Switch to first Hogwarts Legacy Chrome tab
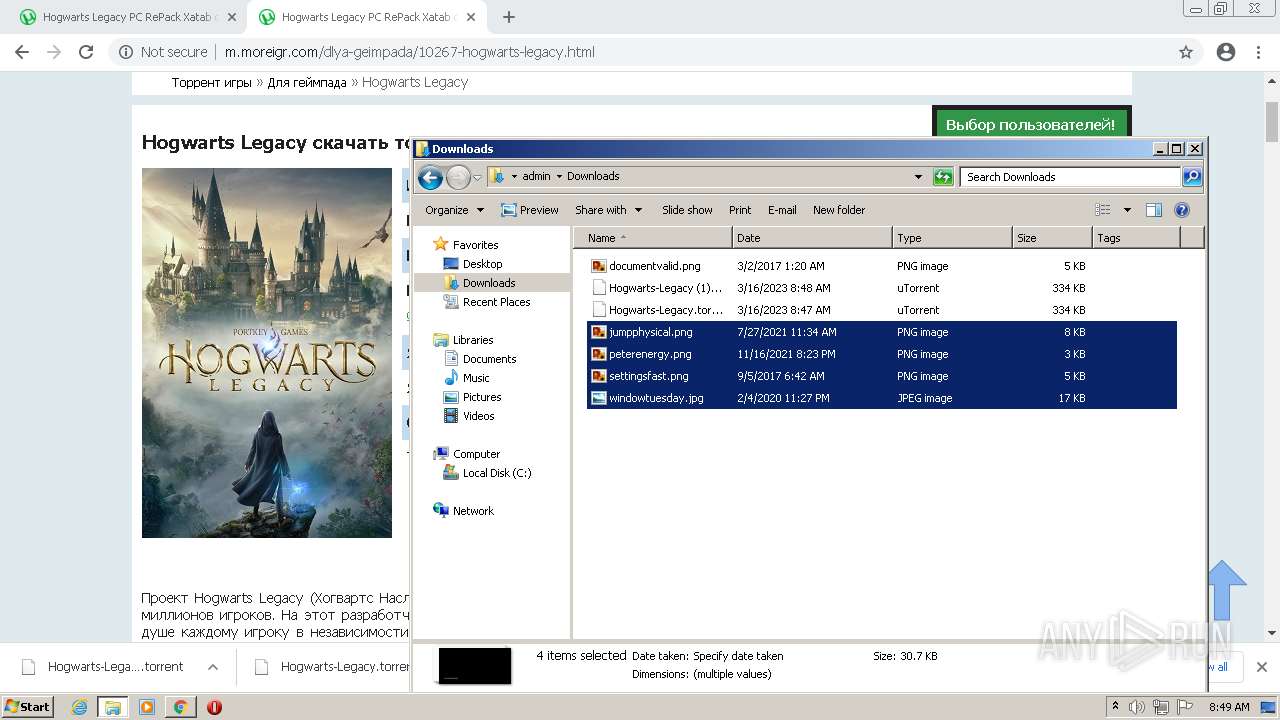 pyautogui.click(x=127, y=17)
